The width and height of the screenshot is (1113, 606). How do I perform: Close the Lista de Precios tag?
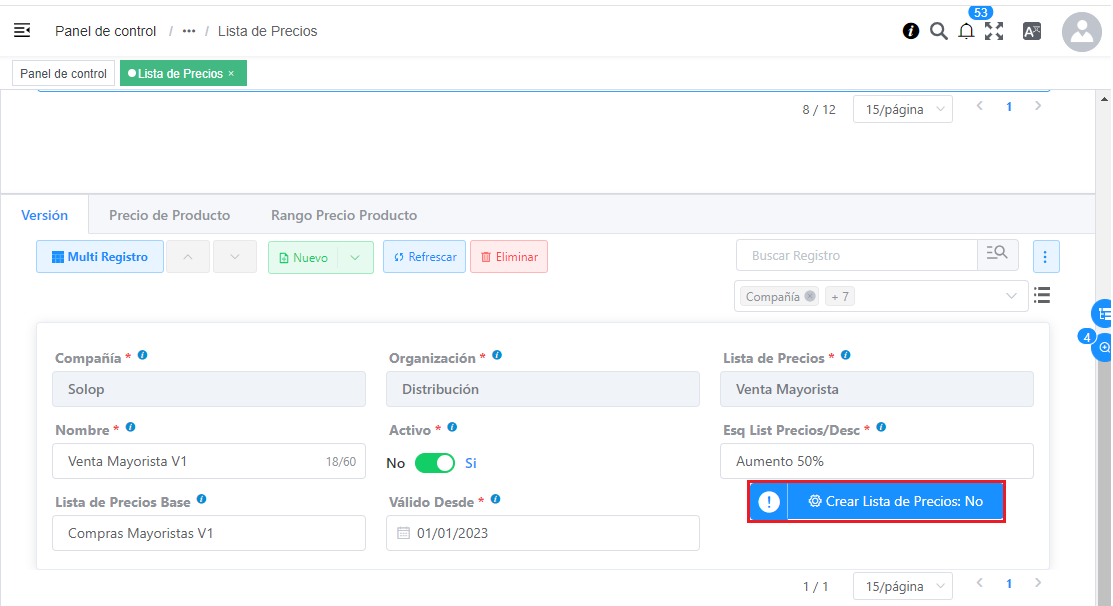pos(231,73)
